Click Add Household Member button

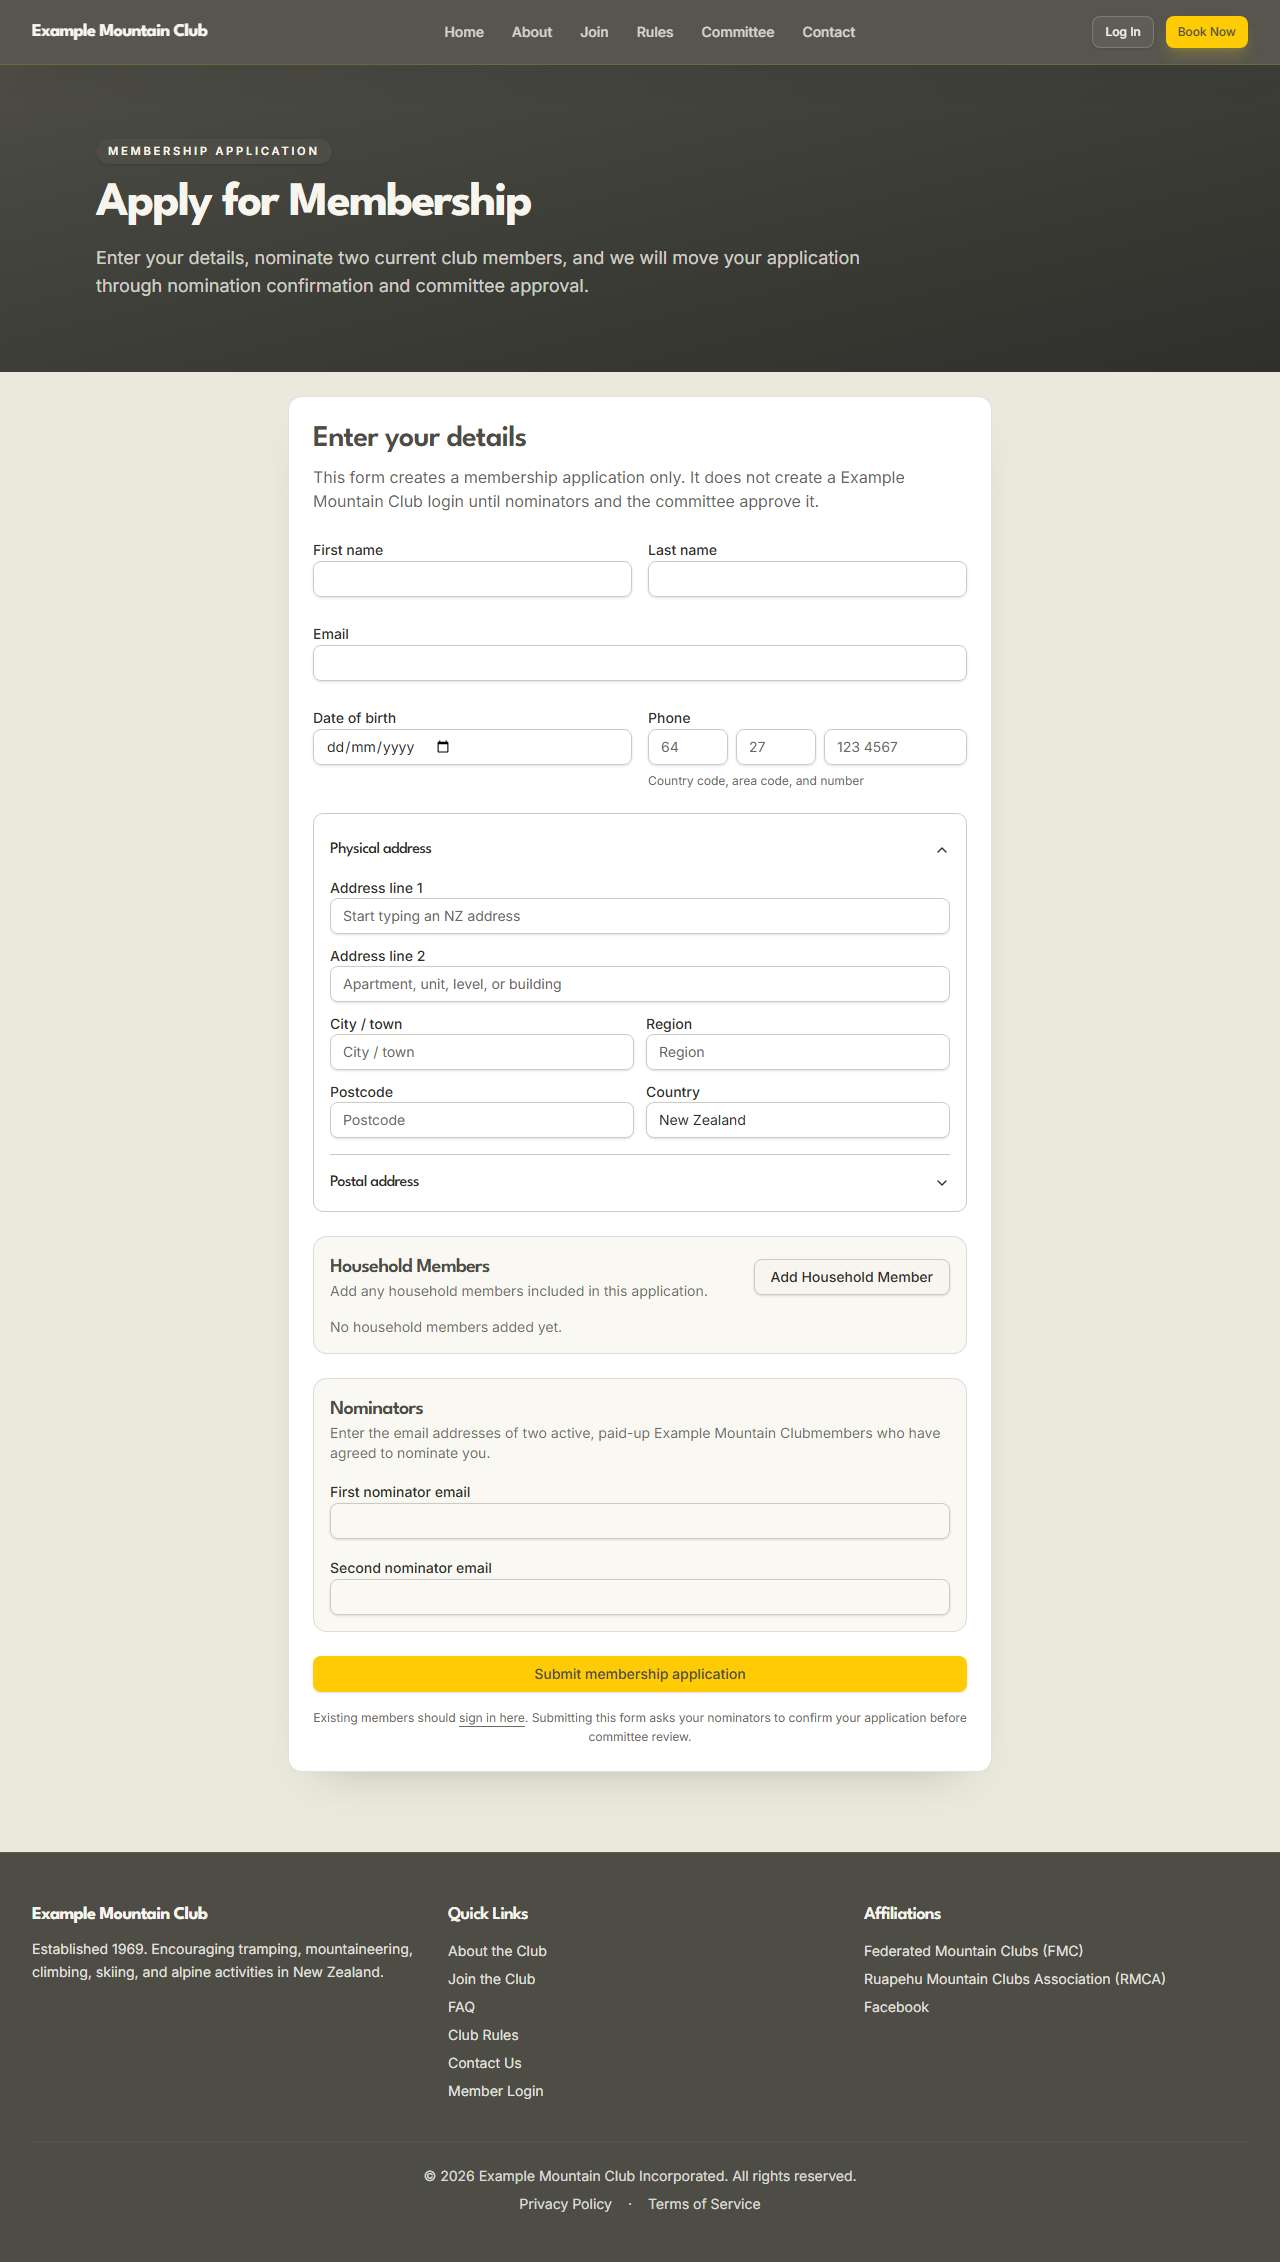click(852, 1277)
